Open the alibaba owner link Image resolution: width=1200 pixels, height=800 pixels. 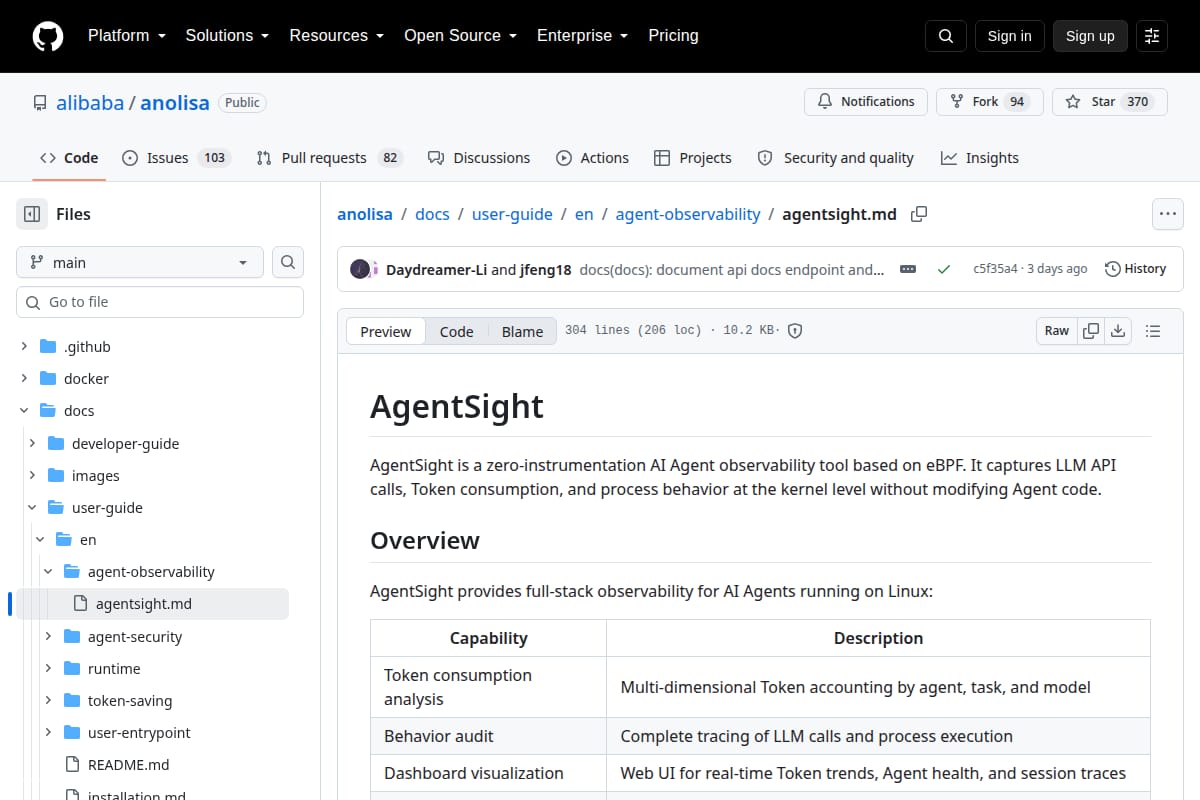point(90,103)
